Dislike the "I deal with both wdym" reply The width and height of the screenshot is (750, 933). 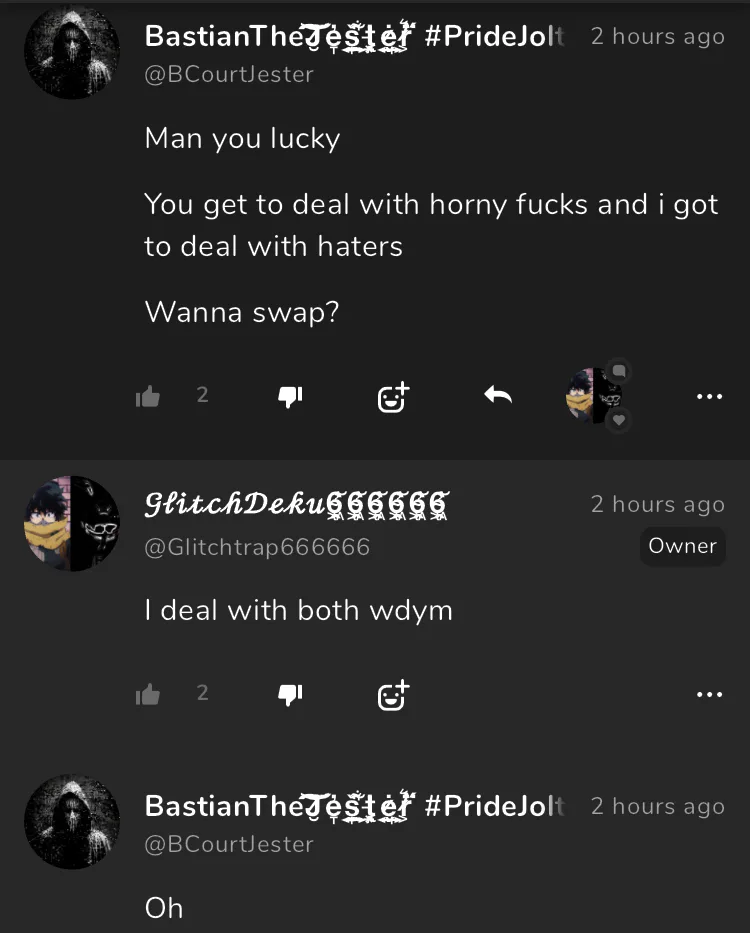[x=290, y=694]
